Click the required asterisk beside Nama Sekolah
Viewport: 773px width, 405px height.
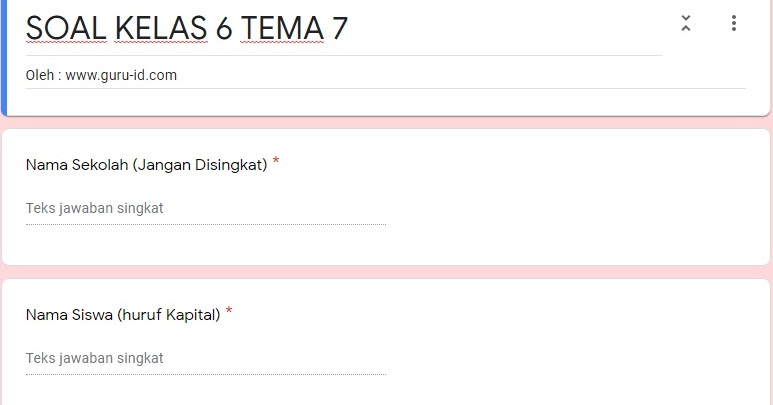pos(276,162)
